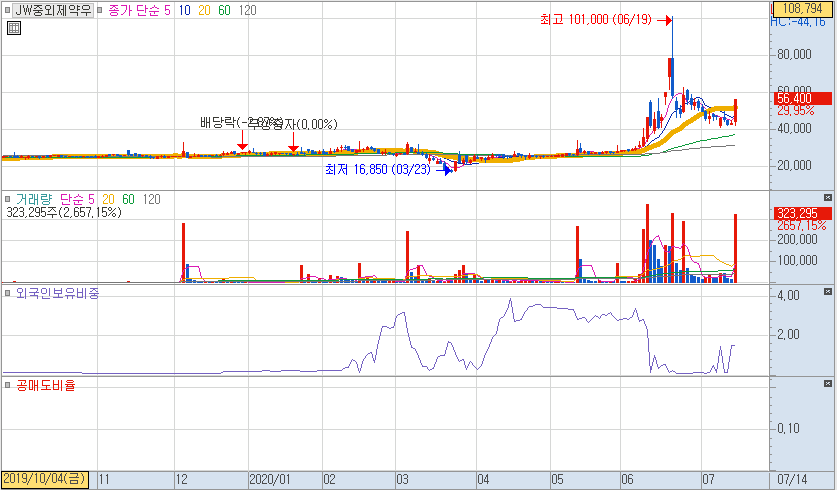Click the 거래량 indicator title
This screenshot has width=837, height=490.
34,199
